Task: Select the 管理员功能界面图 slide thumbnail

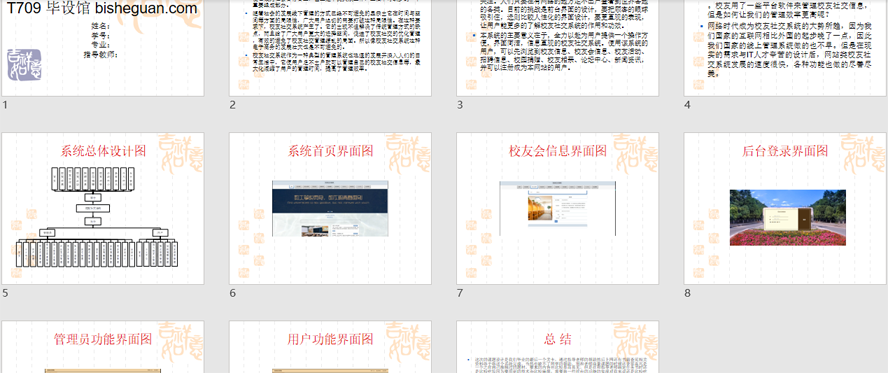Action: click(x=103, y=347)
